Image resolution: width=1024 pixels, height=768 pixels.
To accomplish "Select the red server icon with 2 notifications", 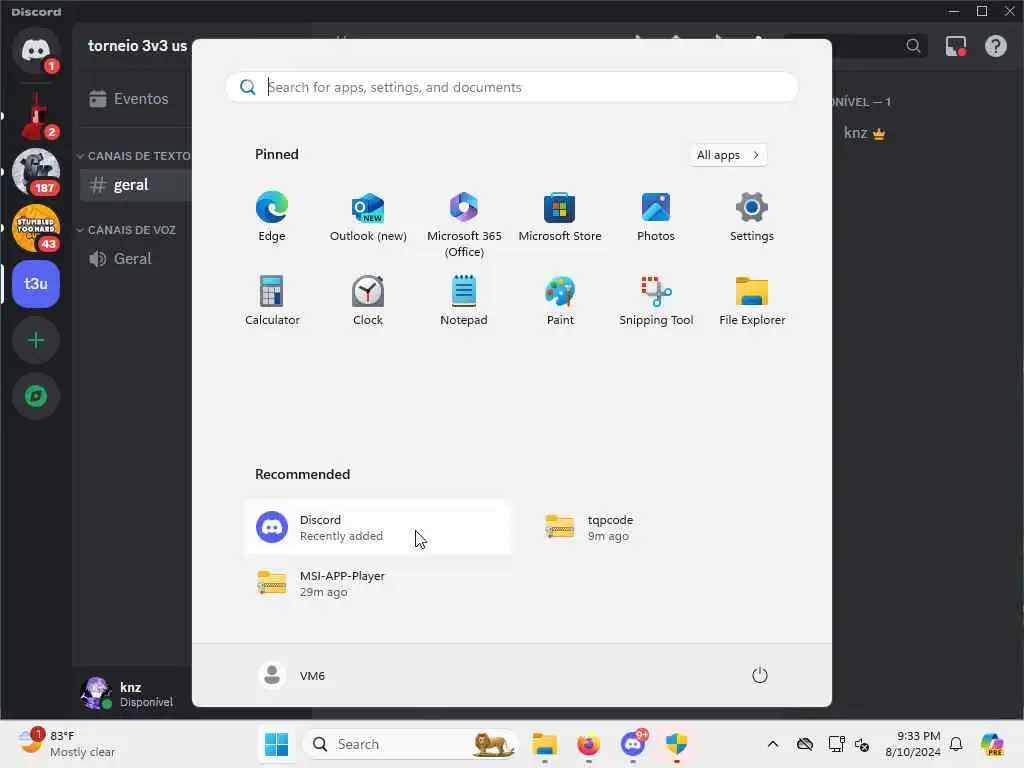I will [36, 116].
